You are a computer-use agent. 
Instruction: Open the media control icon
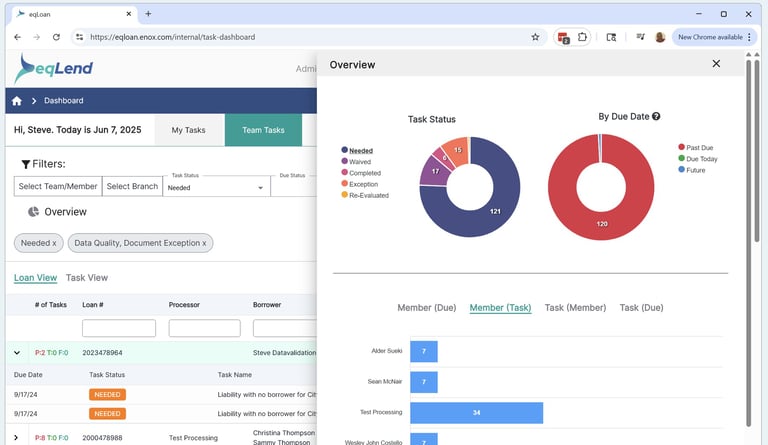640,37
